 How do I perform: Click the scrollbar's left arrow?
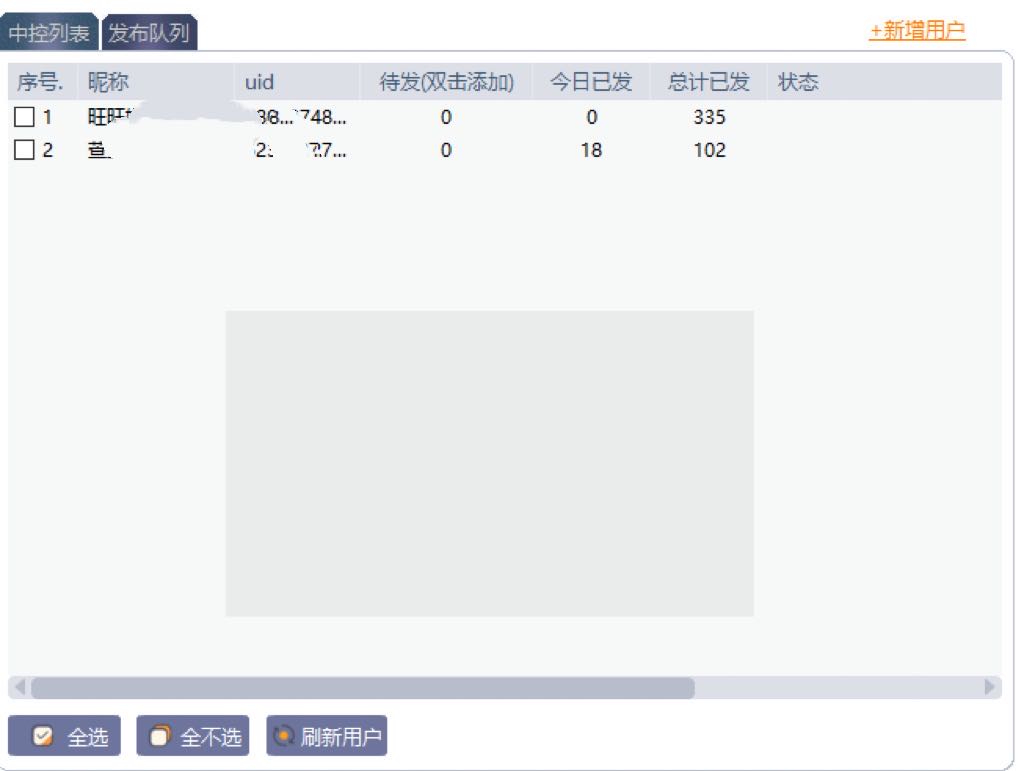(x=18, y=688)
